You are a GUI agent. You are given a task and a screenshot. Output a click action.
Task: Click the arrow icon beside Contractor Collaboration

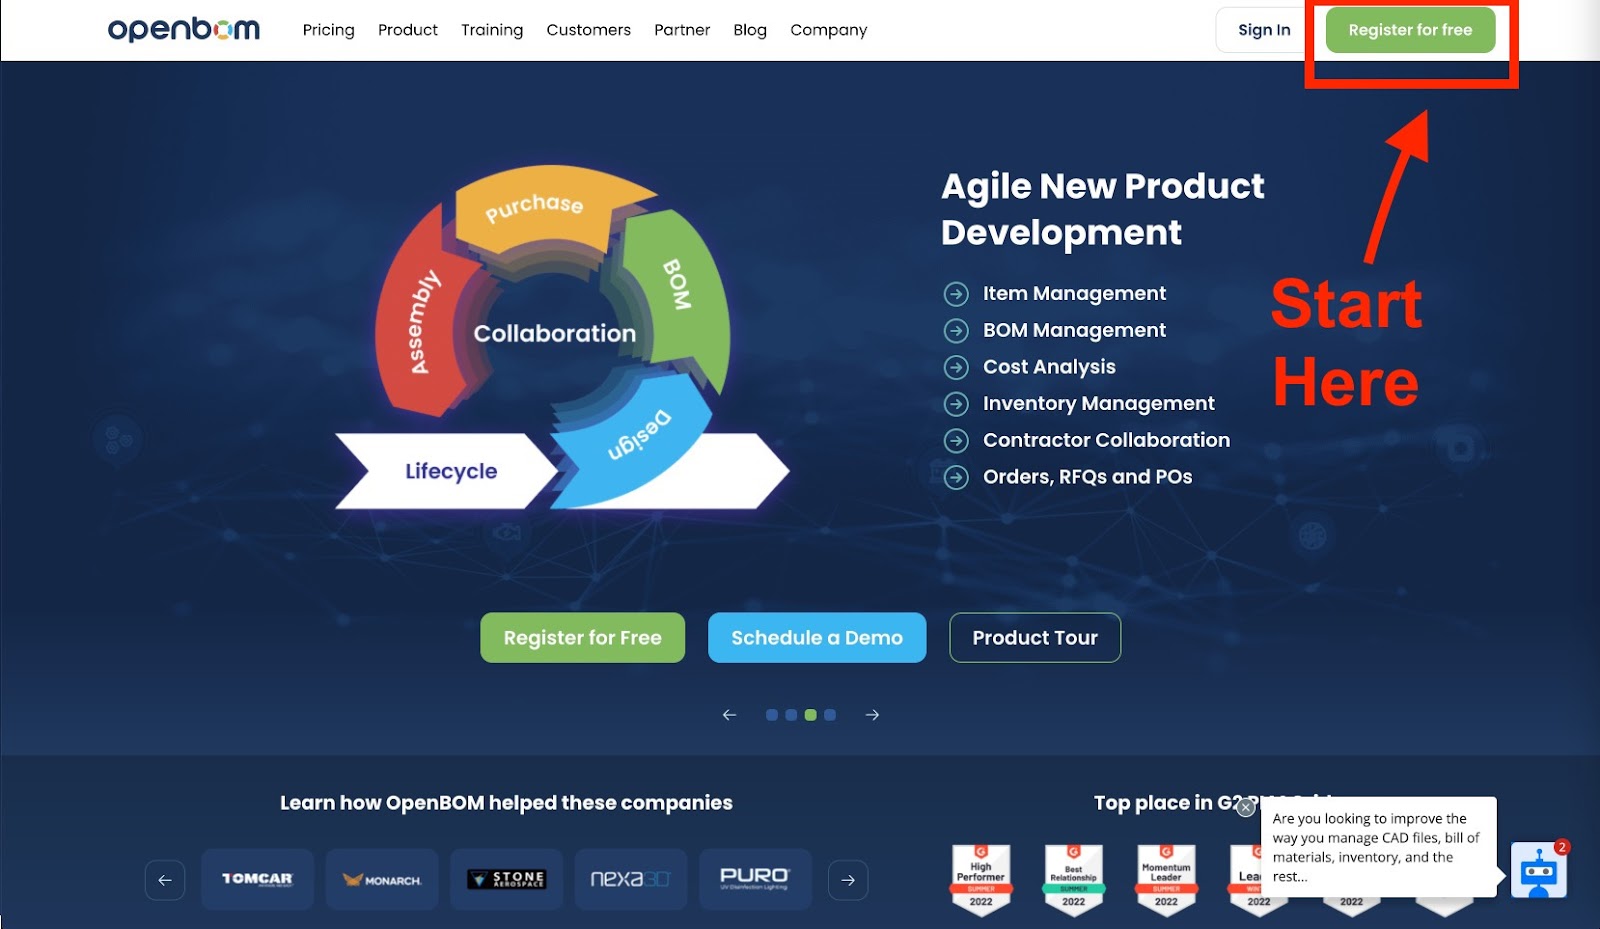pyautogui.click(x=956, y=441)
